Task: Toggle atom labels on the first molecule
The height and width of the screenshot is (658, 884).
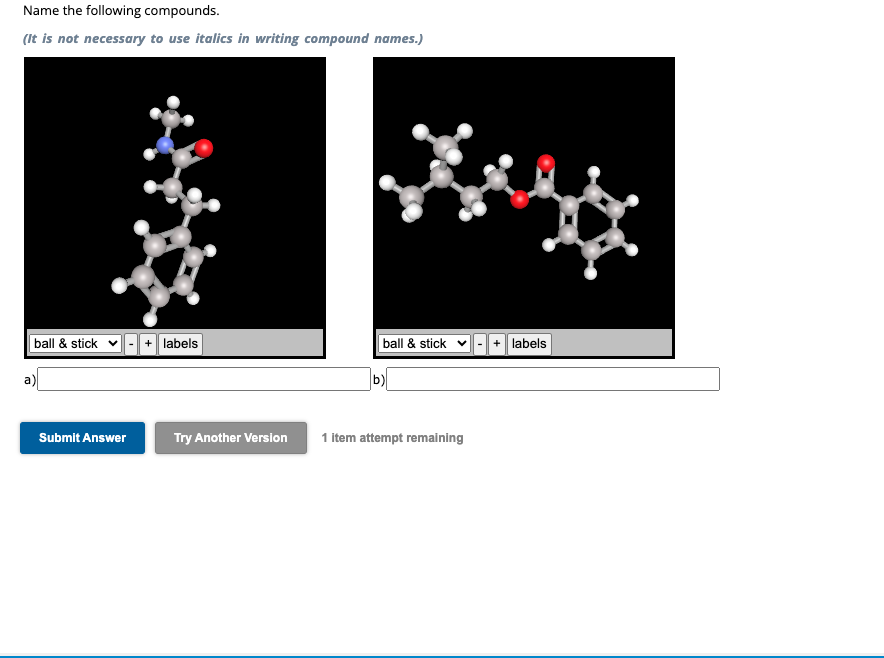Action: pyautogui.click(x=180, y=343)
